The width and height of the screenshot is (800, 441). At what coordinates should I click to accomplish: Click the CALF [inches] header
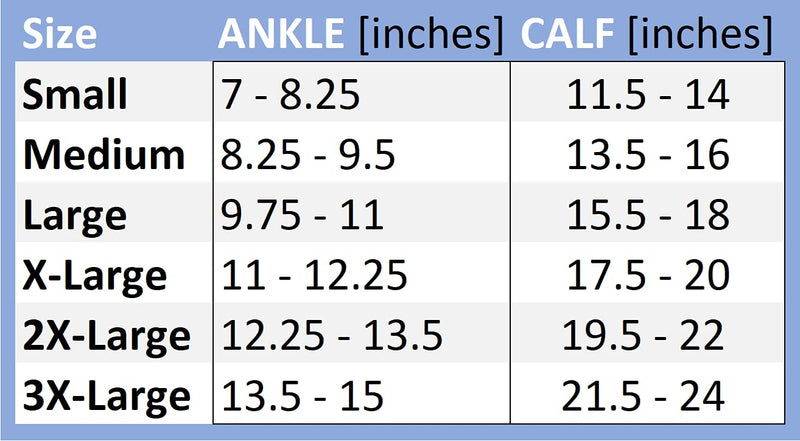pyautogui.click(x=646, y=34)
